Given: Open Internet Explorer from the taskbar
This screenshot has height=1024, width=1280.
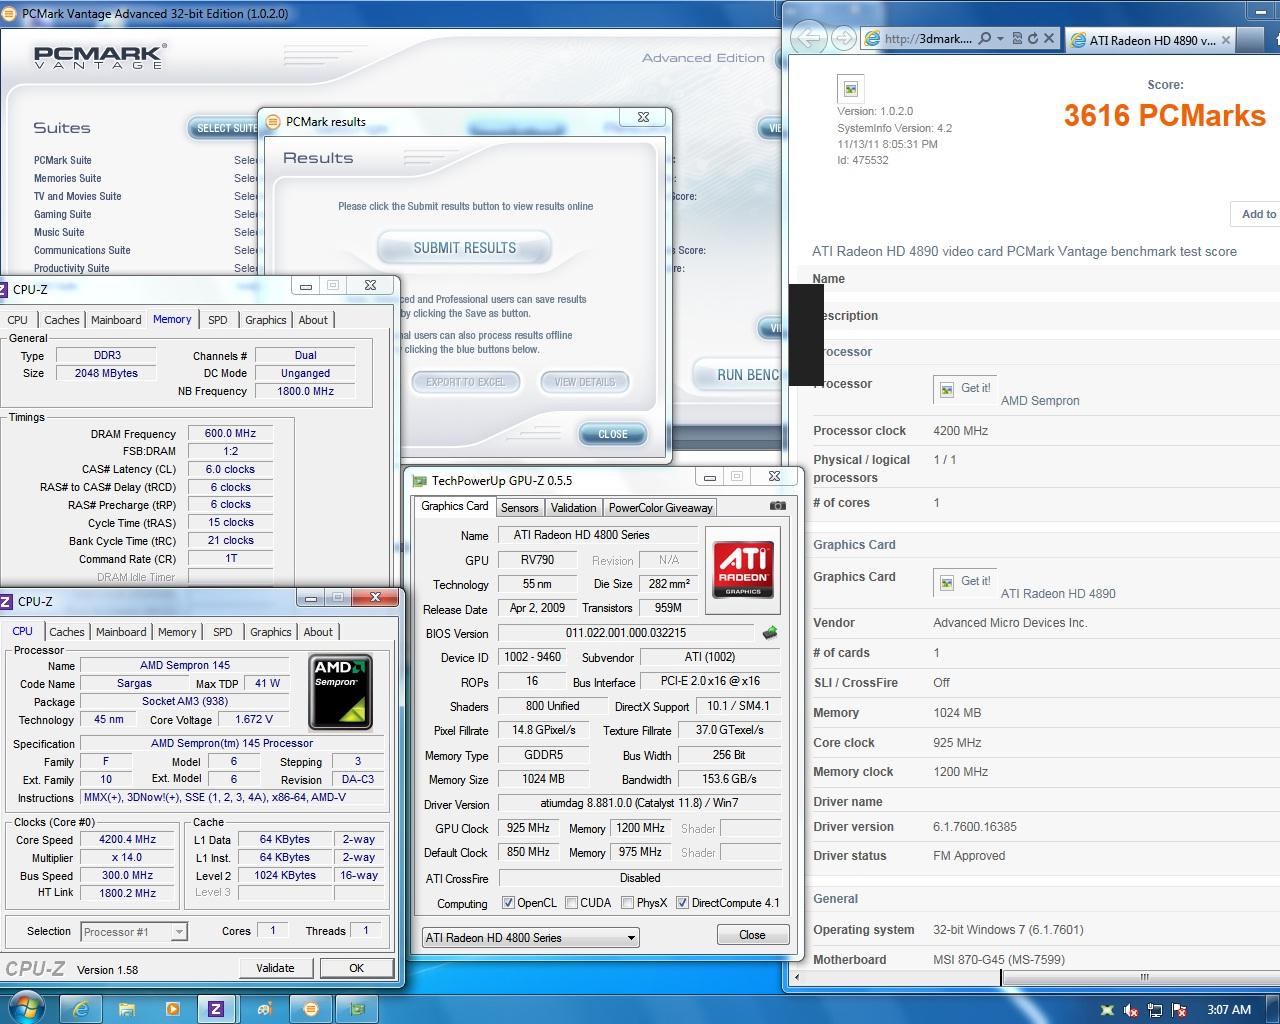Looking at the screenshot, I should (x=81, y=1009).
